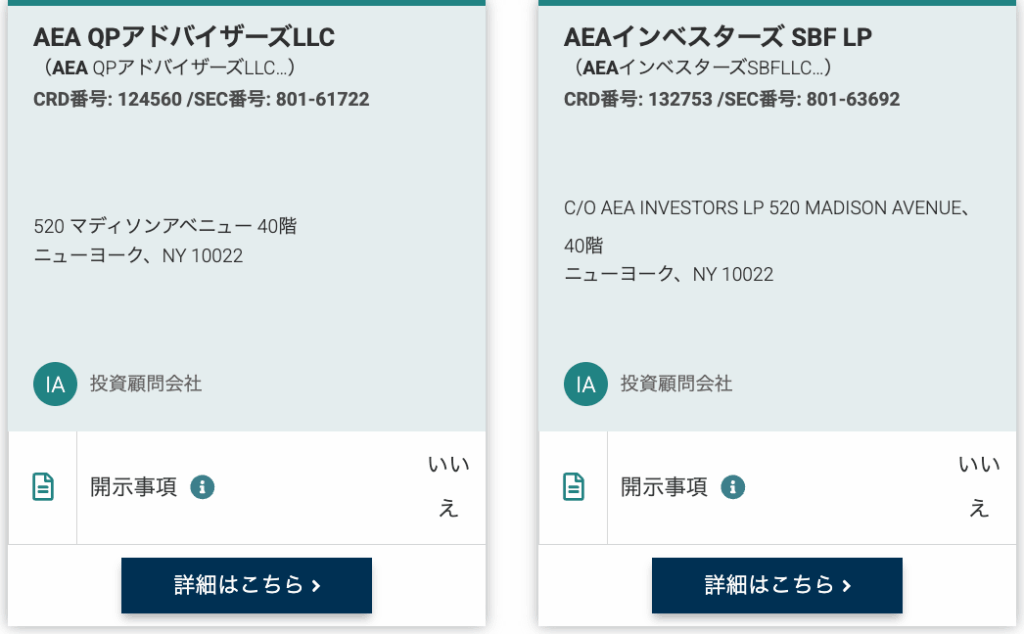Click いいえ disclosure value on left card
This screenshot has height=634, width=1024.
pos(450,487)
